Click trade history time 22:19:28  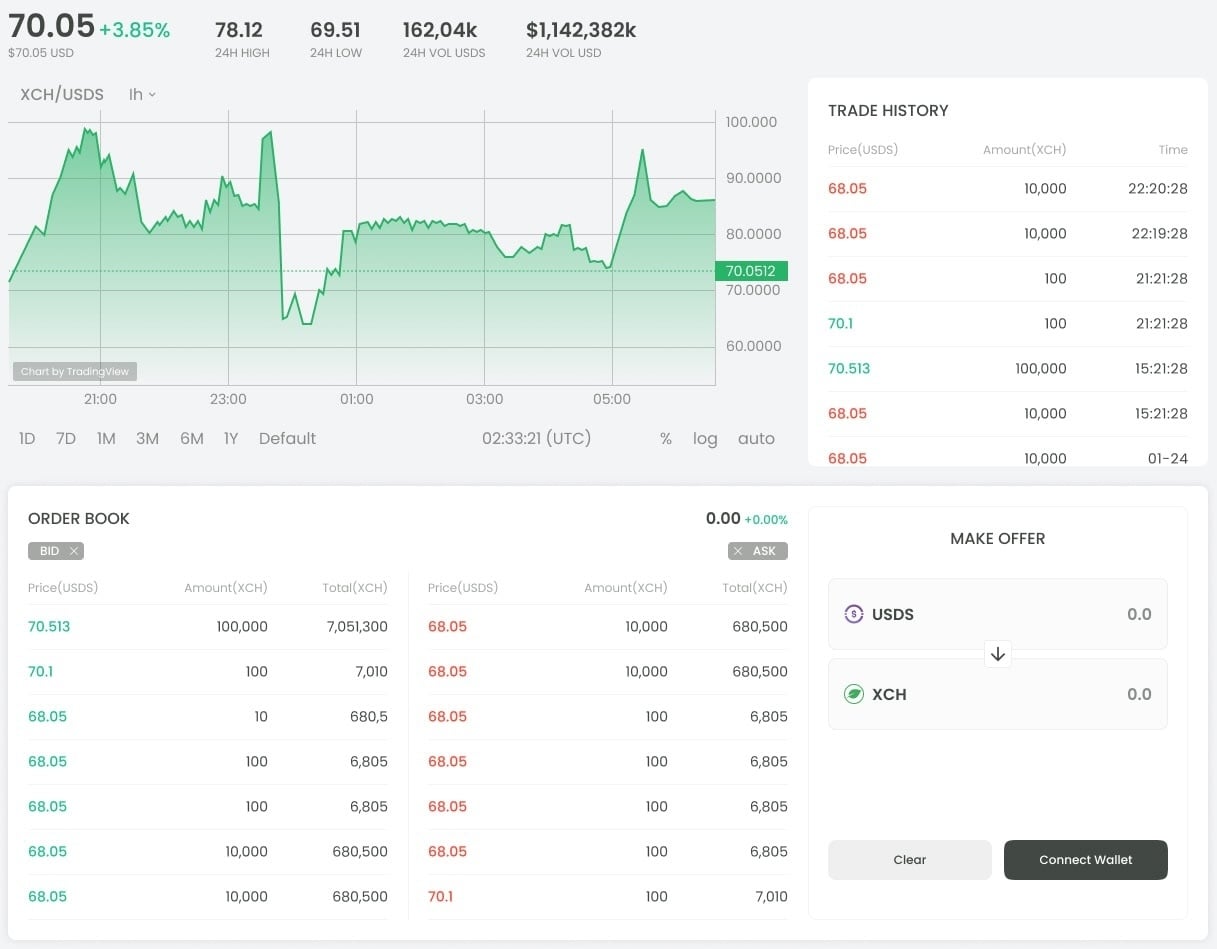point(1159,233)
